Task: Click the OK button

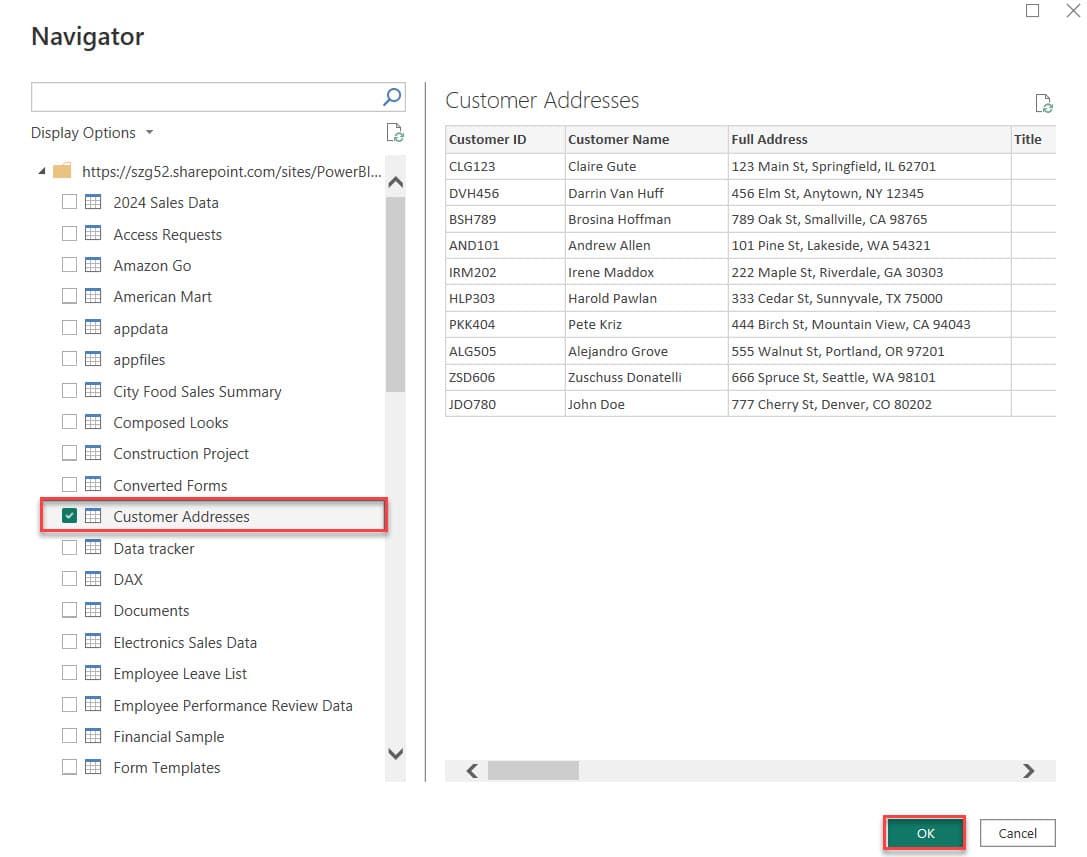Action: pyautogui.click(x=924, y=832)
